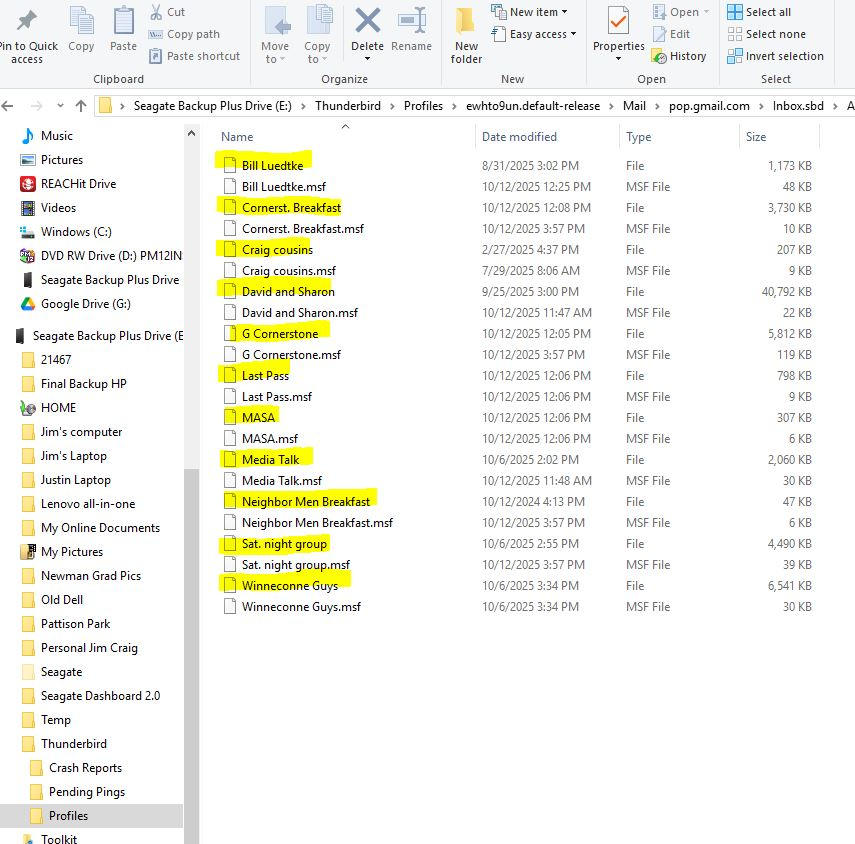
Task: Create a New folder
Action: pyautogui.click(x=466, y=35)
